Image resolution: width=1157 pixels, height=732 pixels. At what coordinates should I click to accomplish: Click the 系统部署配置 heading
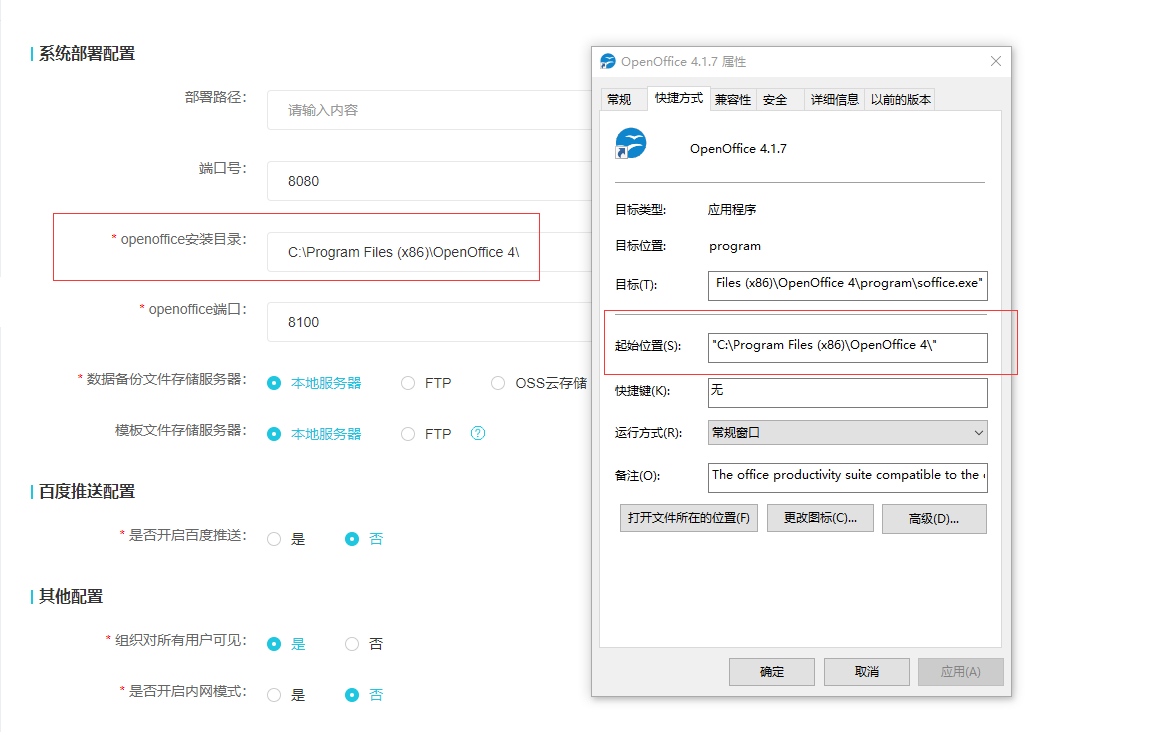[x=86, y=54]
